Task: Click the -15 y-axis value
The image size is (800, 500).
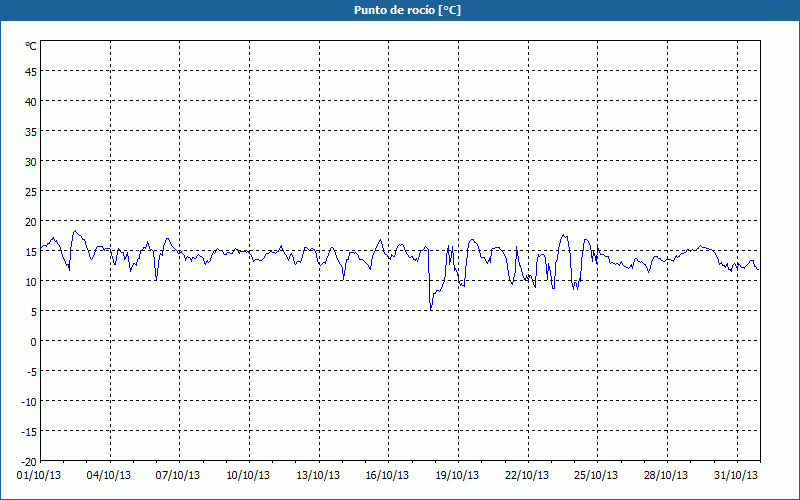Action: point(29,432)
